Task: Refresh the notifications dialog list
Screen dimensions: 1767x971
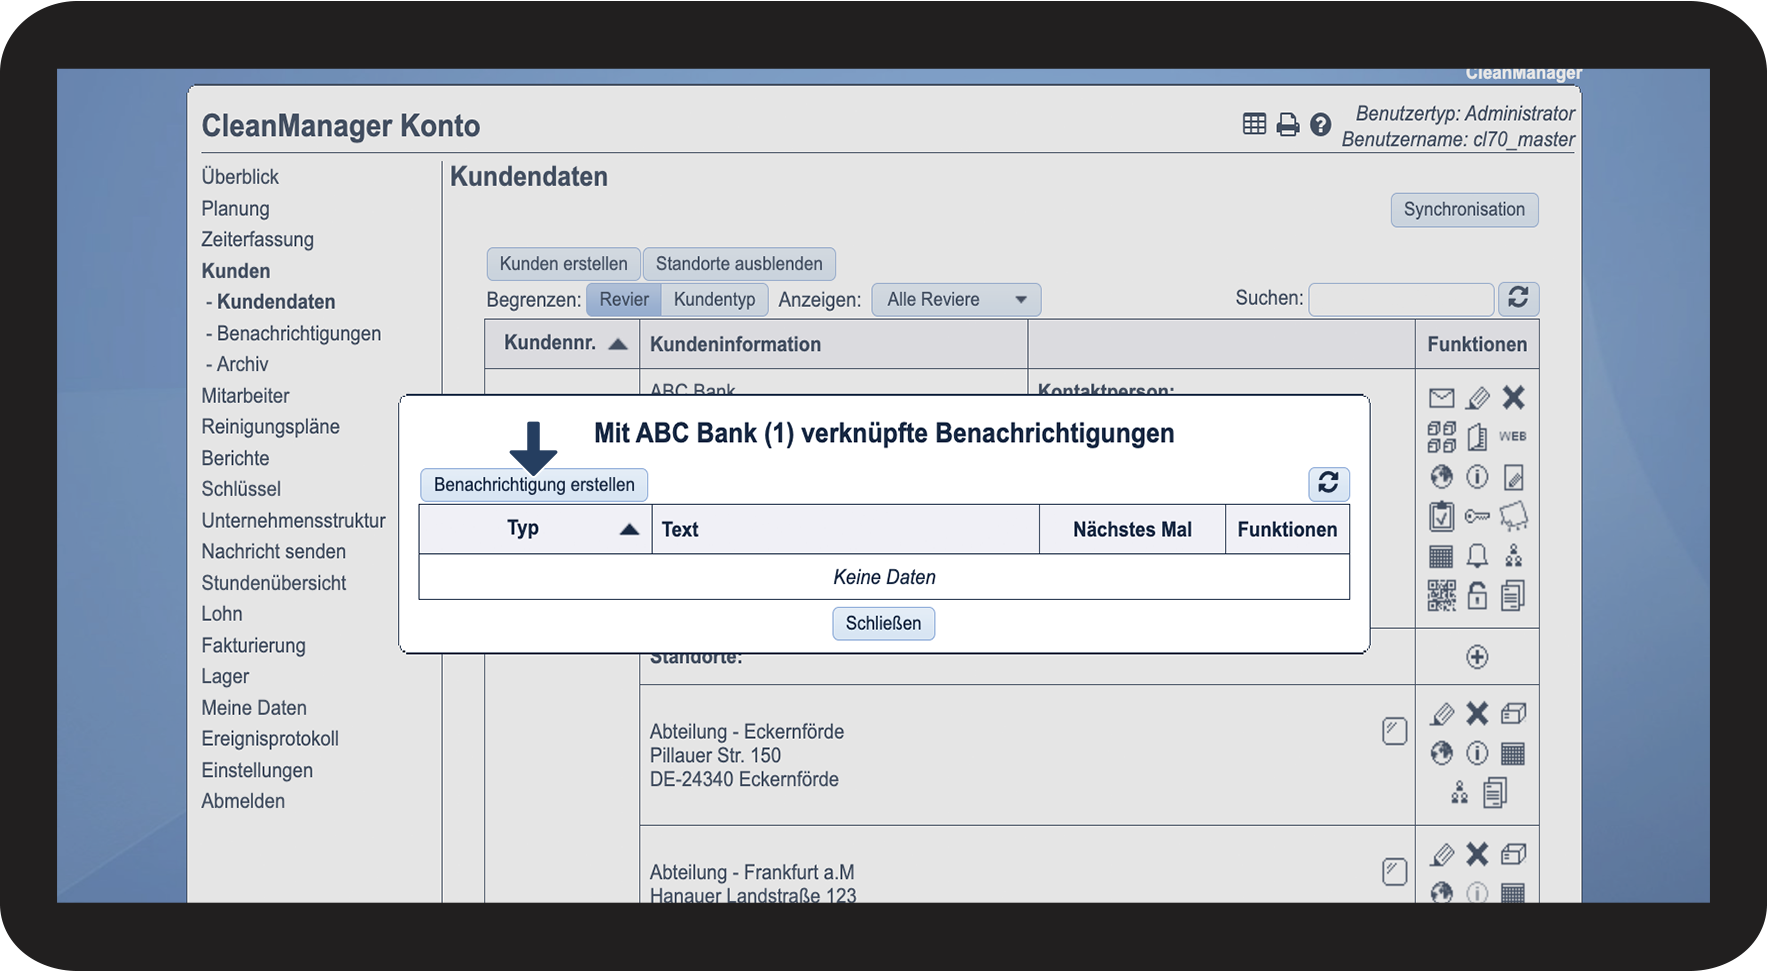Action: [x=1329, y=484]
